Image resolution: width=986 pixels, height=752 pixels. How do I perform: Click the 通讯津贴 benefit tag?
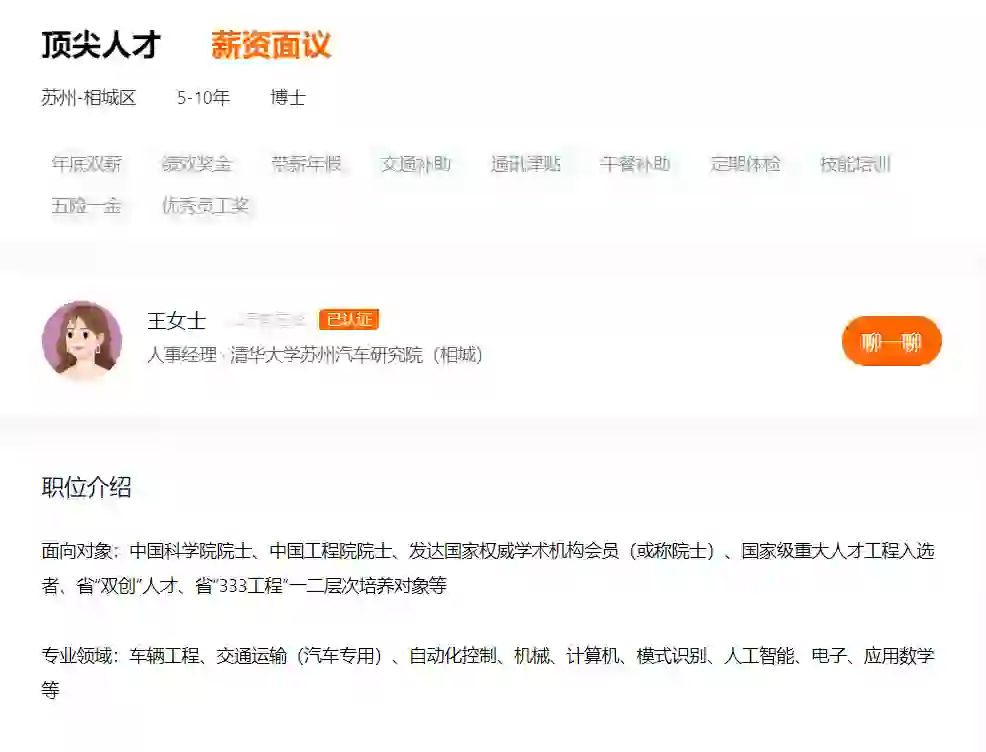click(x=527, y=164)
